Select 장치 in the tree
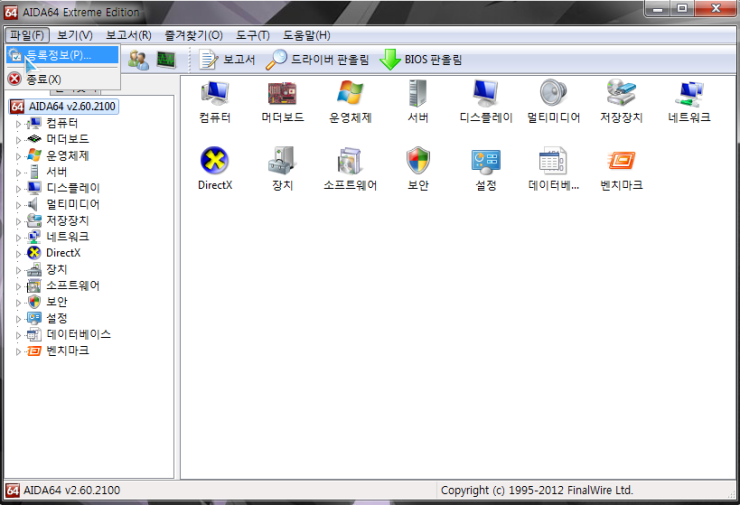The height and width of the screenshot is (505, 740). [x=56, y=269]
